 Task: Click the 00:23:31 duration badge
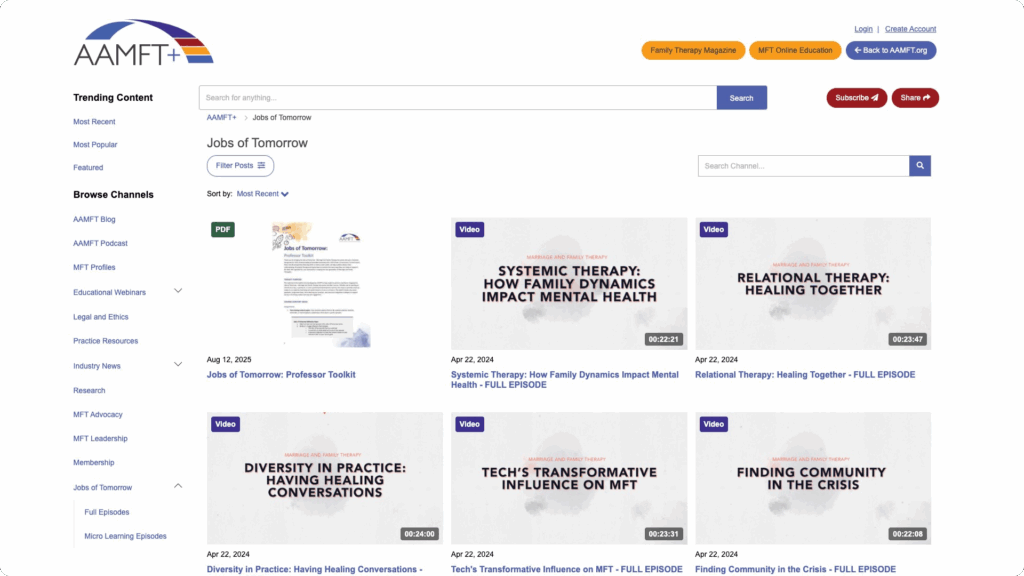coord(664,534)
